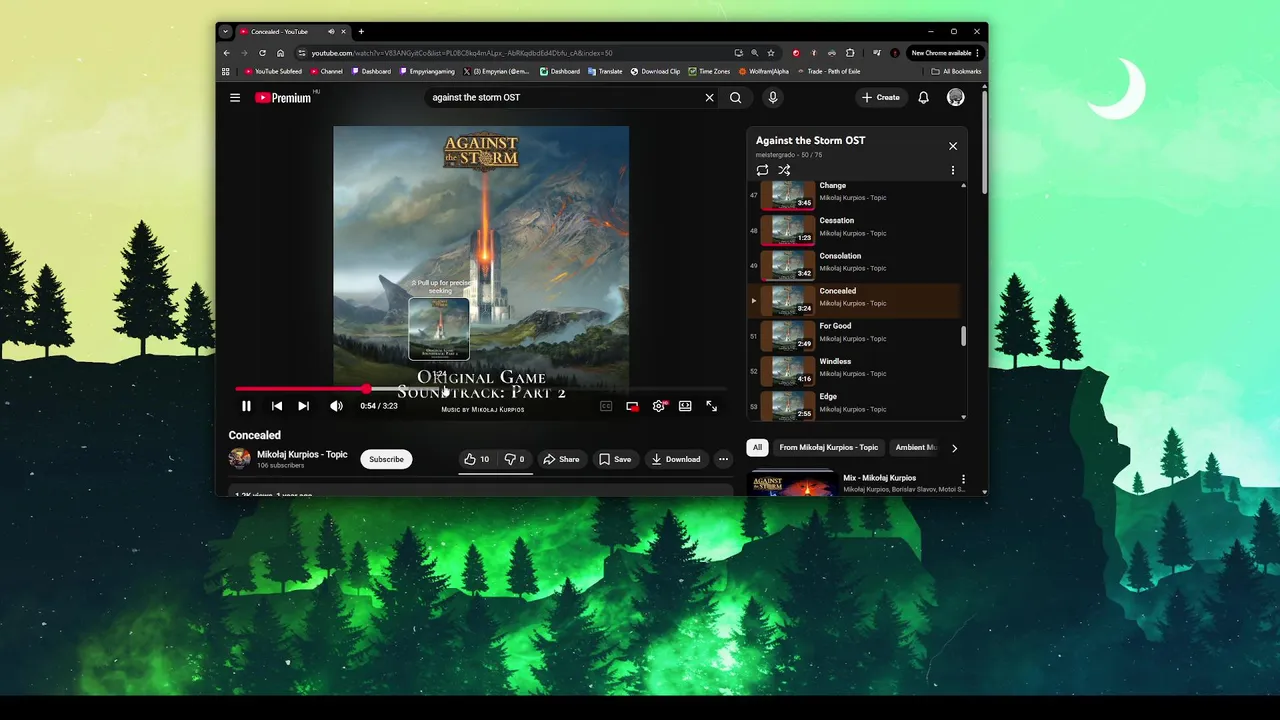Viewport: 1280px width, 720px height.
Task: Open Download Clip bookmark
Action: (x=655, y=71)
